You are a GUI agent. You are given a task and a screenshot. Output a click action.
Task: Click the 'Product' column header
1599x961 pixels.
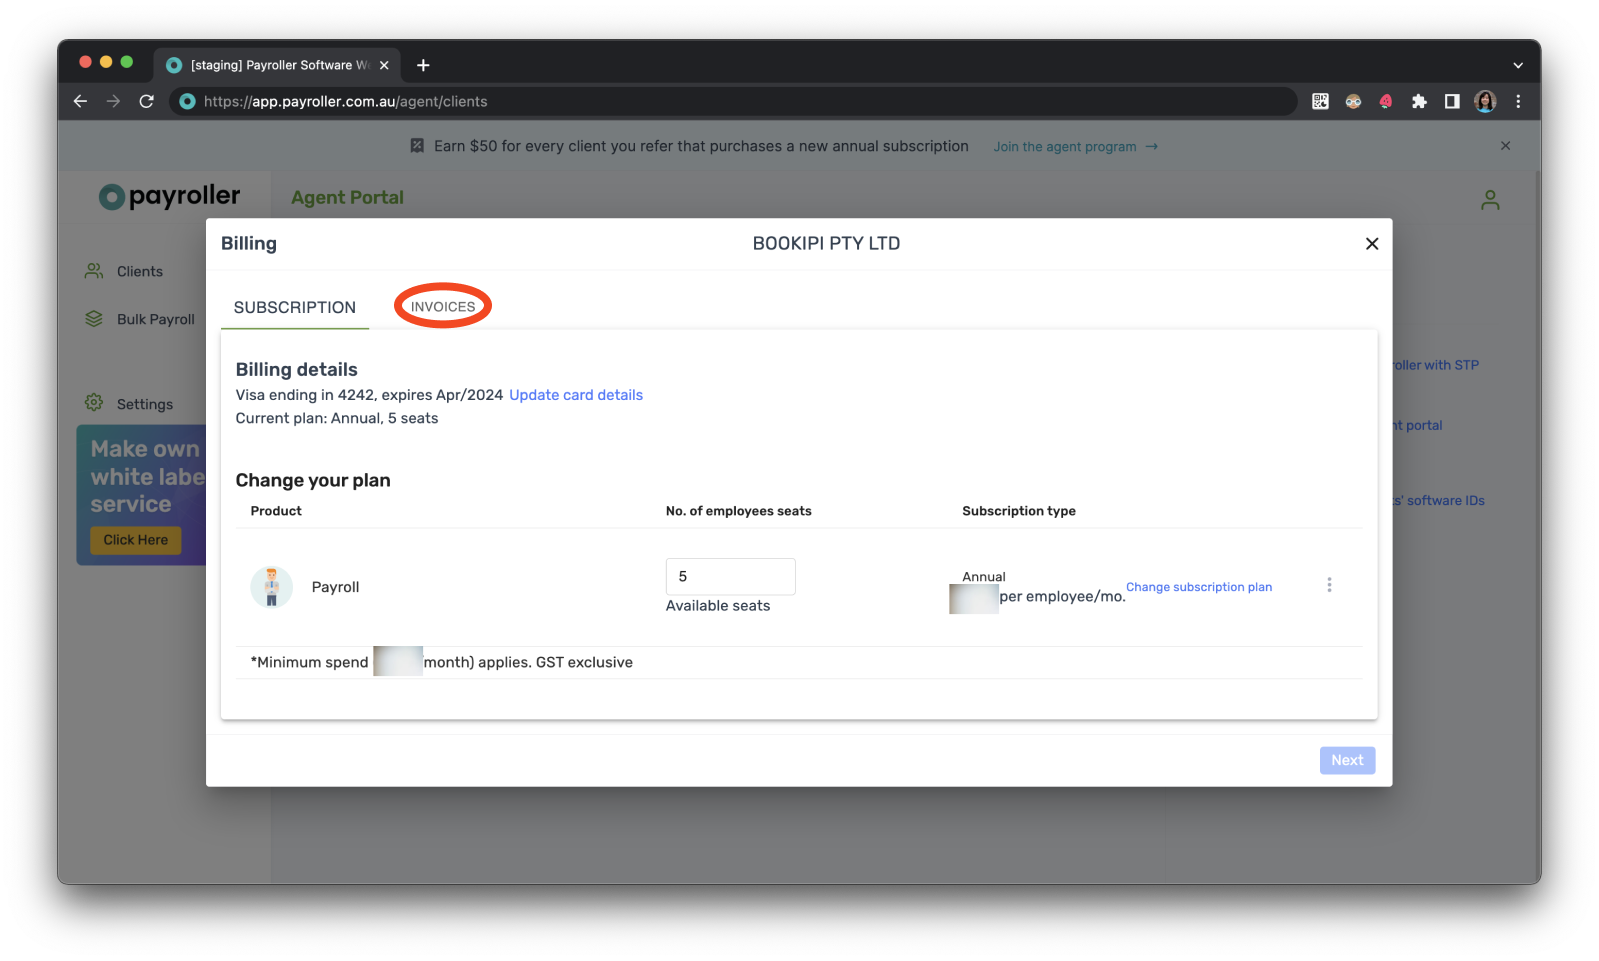click(276, 511)
